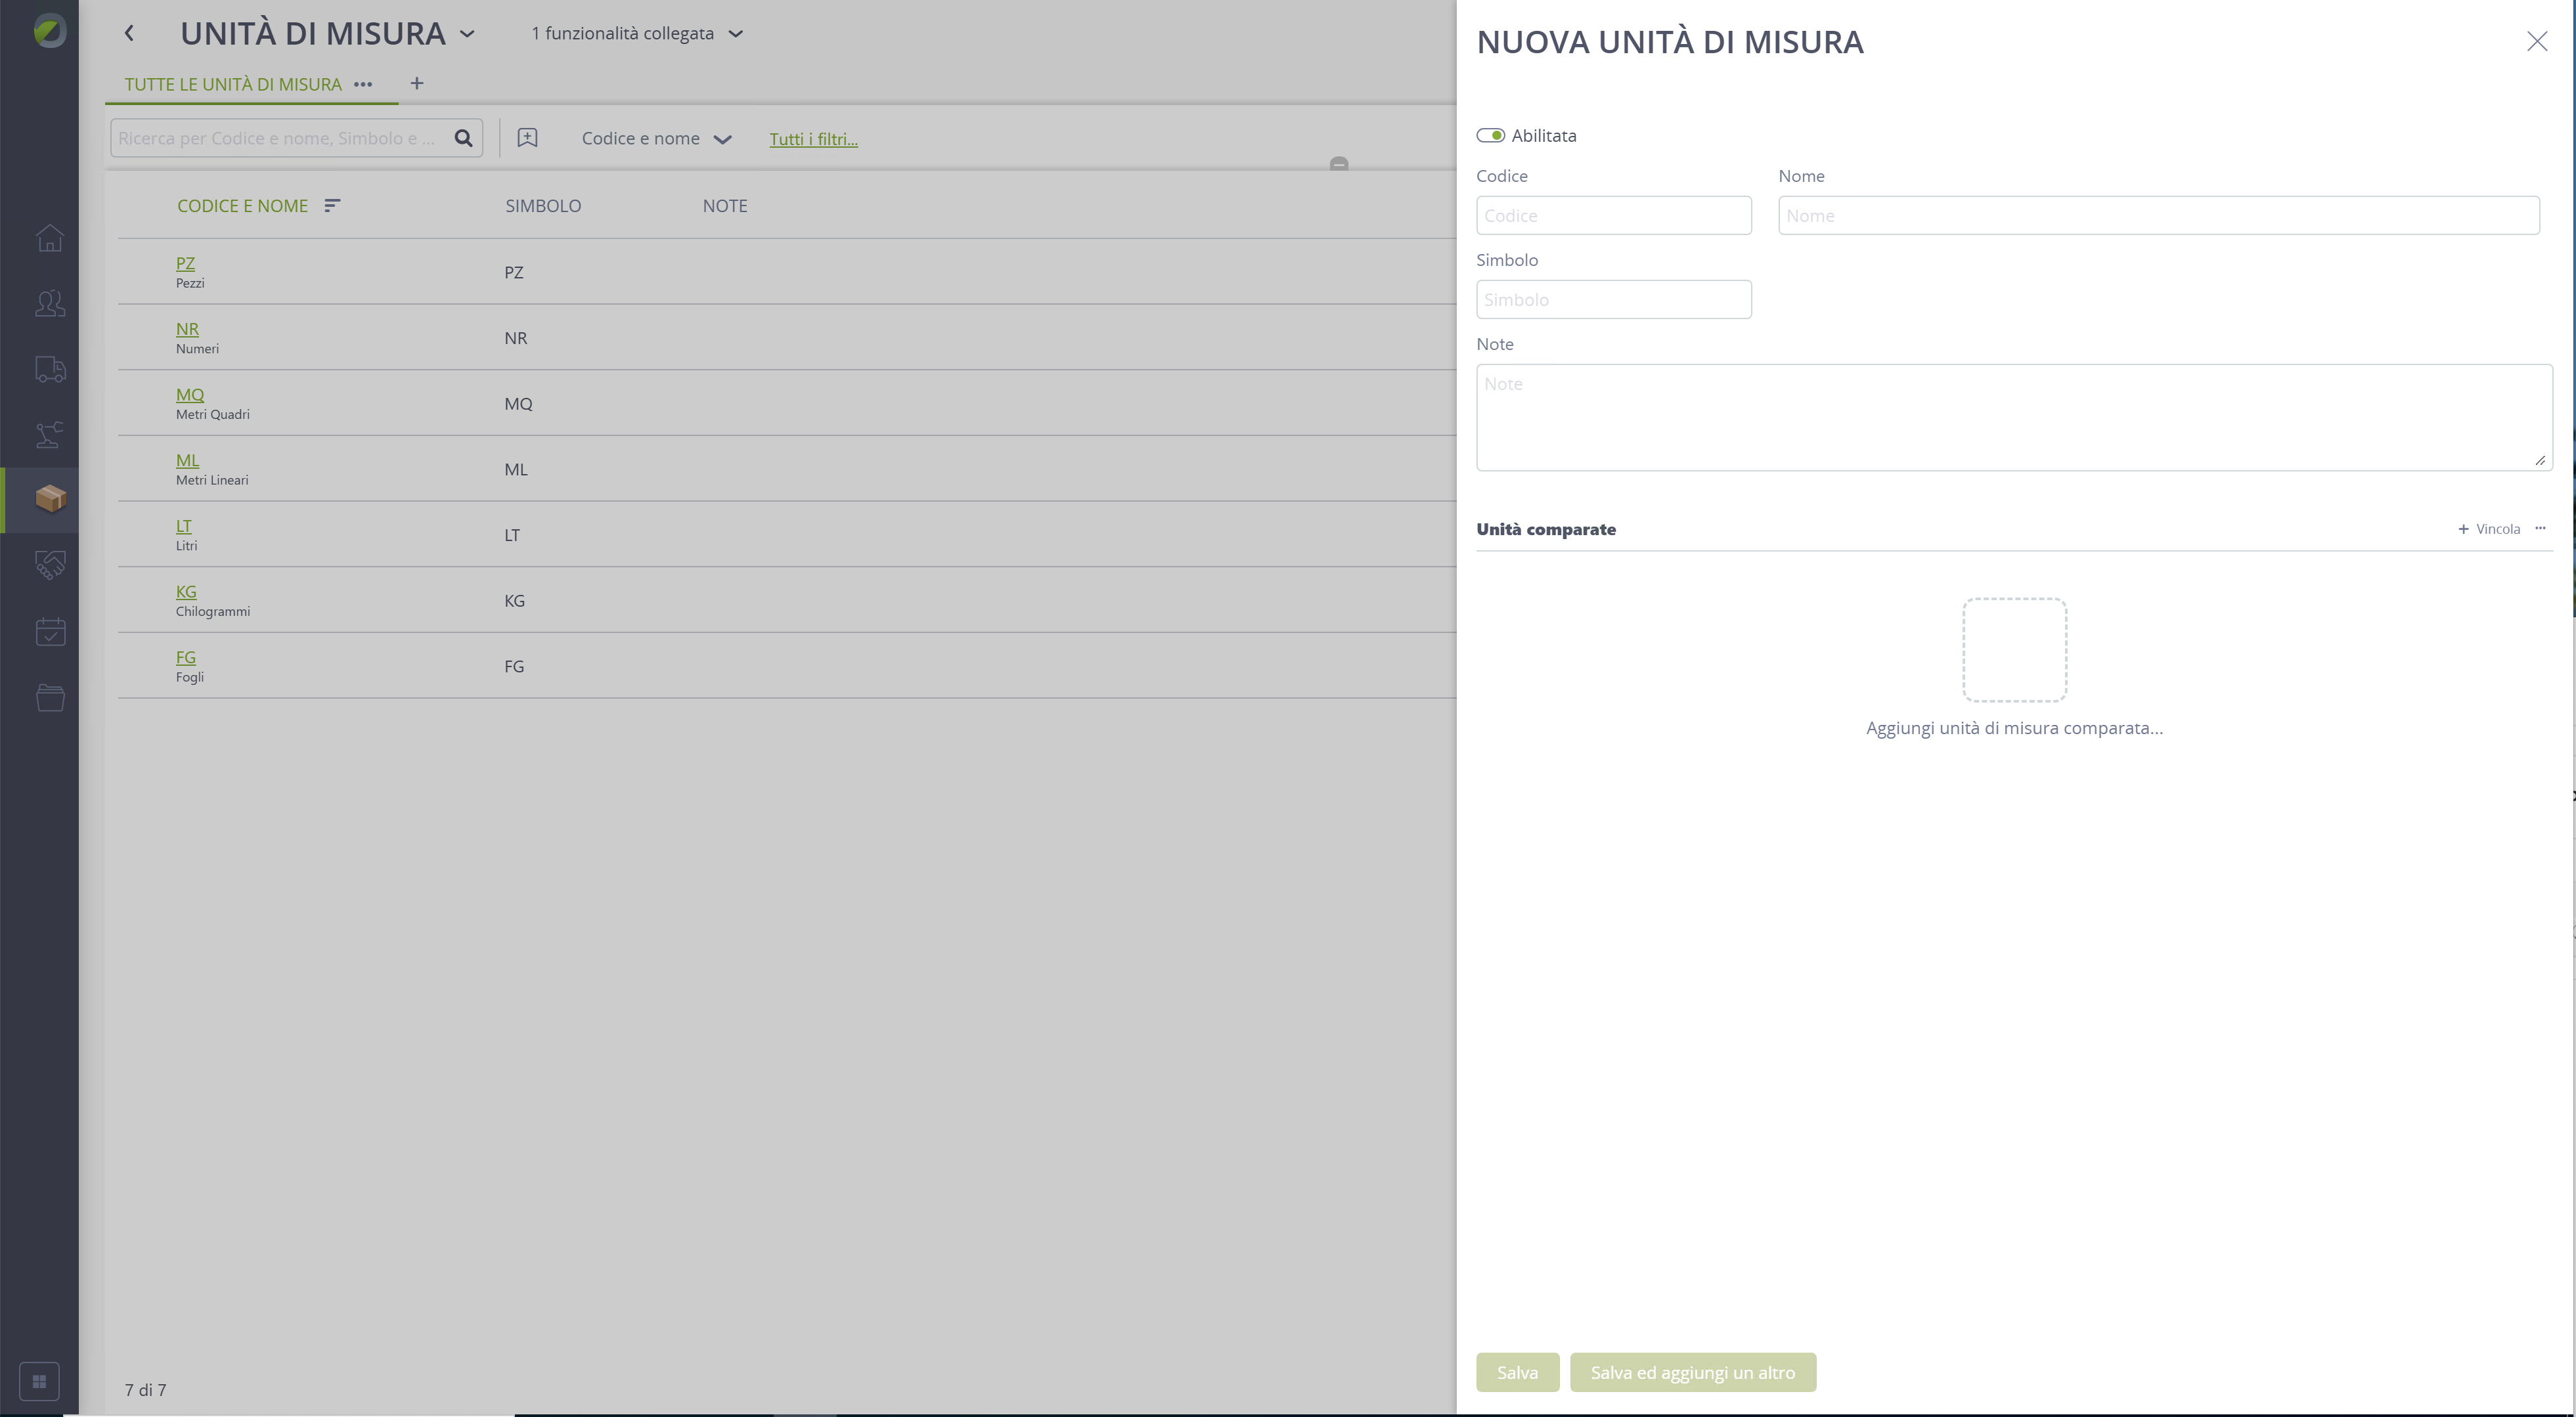The height and width of the screenshot is (1417, 2576).
Task: Open the PZ unit link
Action: coord(185,263)
